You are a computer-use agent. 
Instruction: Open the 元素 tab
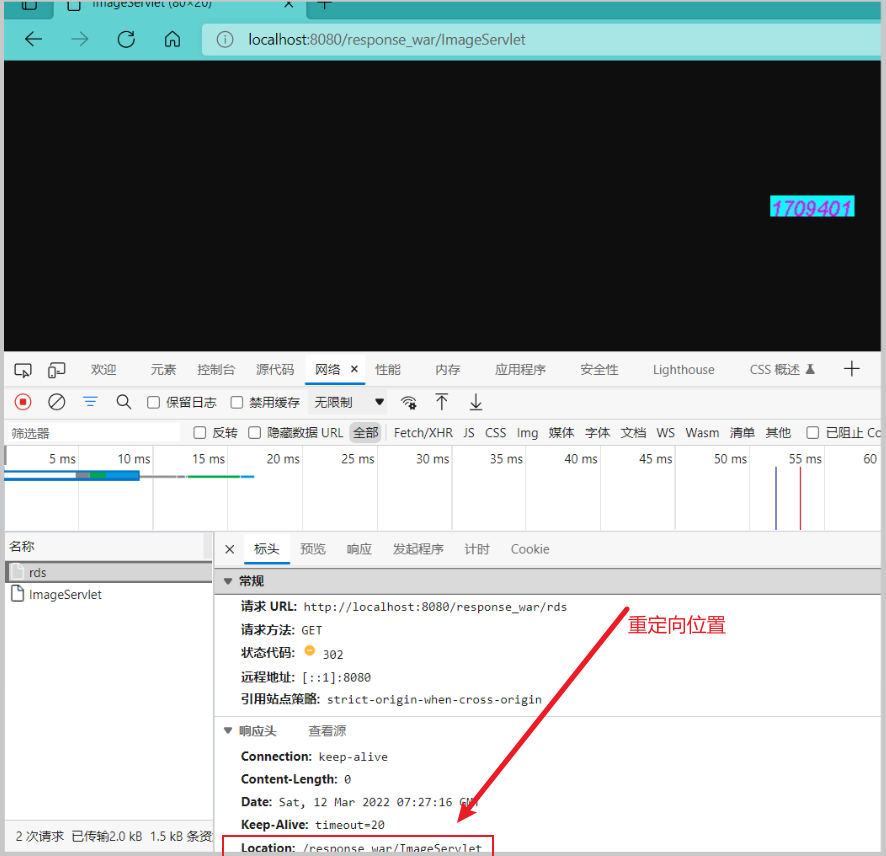(163, 370)
